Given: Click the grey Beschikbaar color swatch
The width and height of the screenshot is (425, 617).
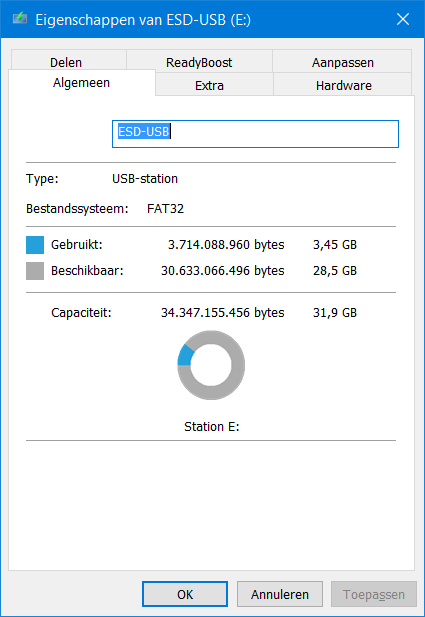Looking at the screenshot, I should pyautogui.click(x=35, y=271).
